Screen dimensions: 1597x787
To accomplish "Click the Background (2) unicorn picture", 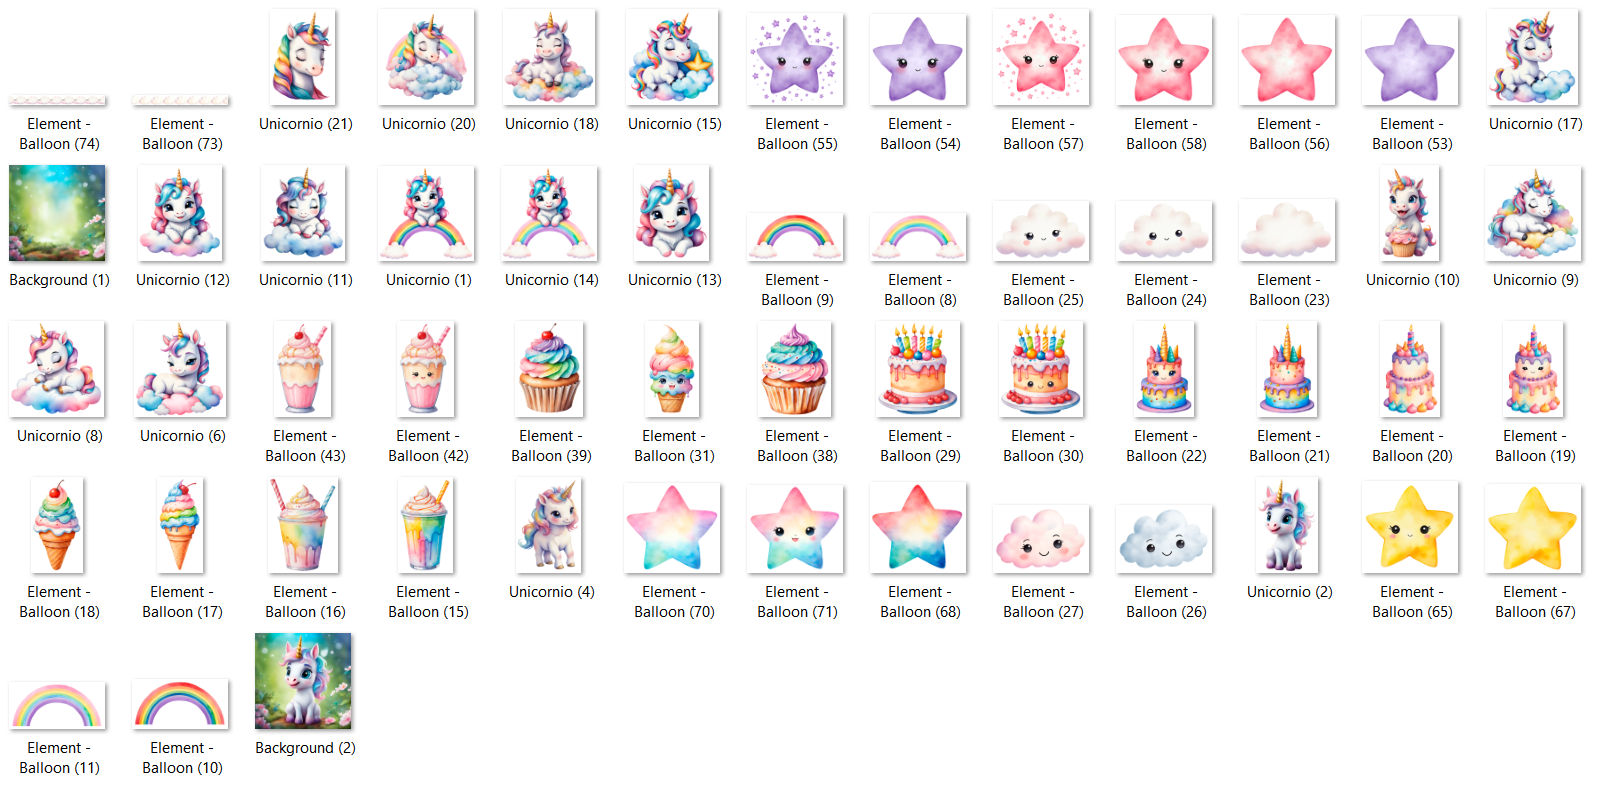I will (303, 681).
